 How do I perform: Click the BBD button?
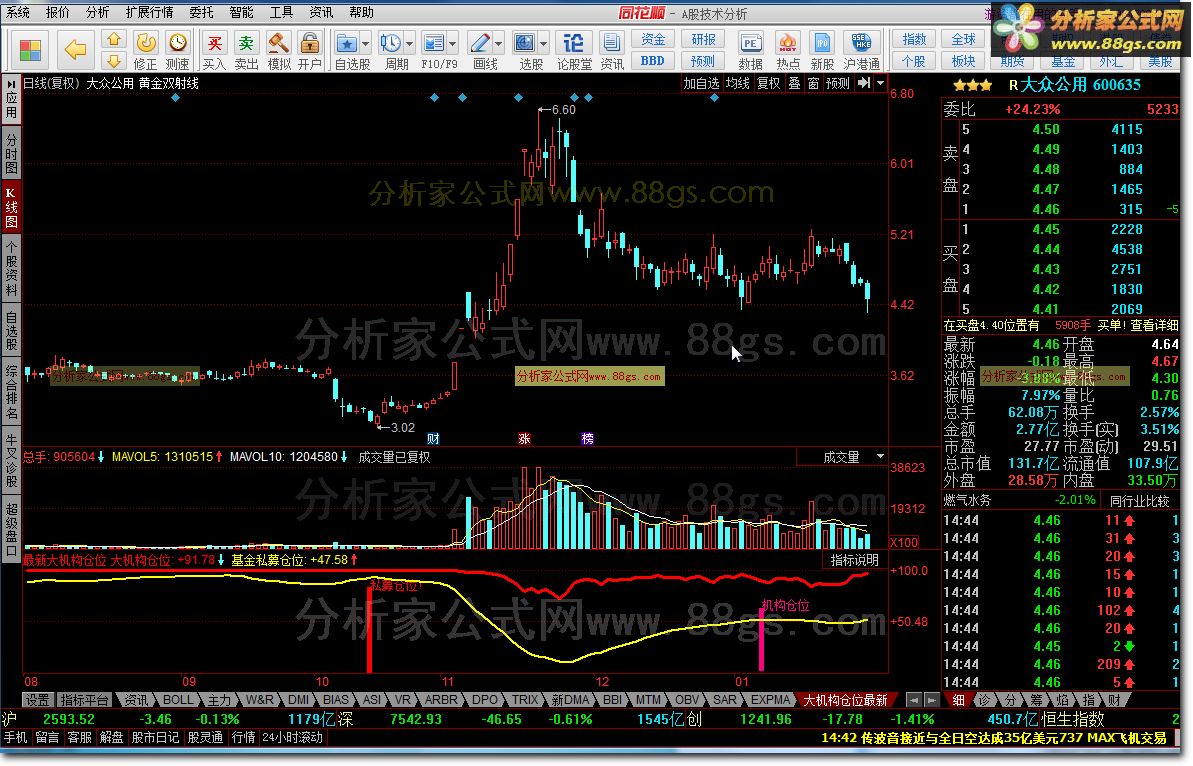click(x=653, y=60)
